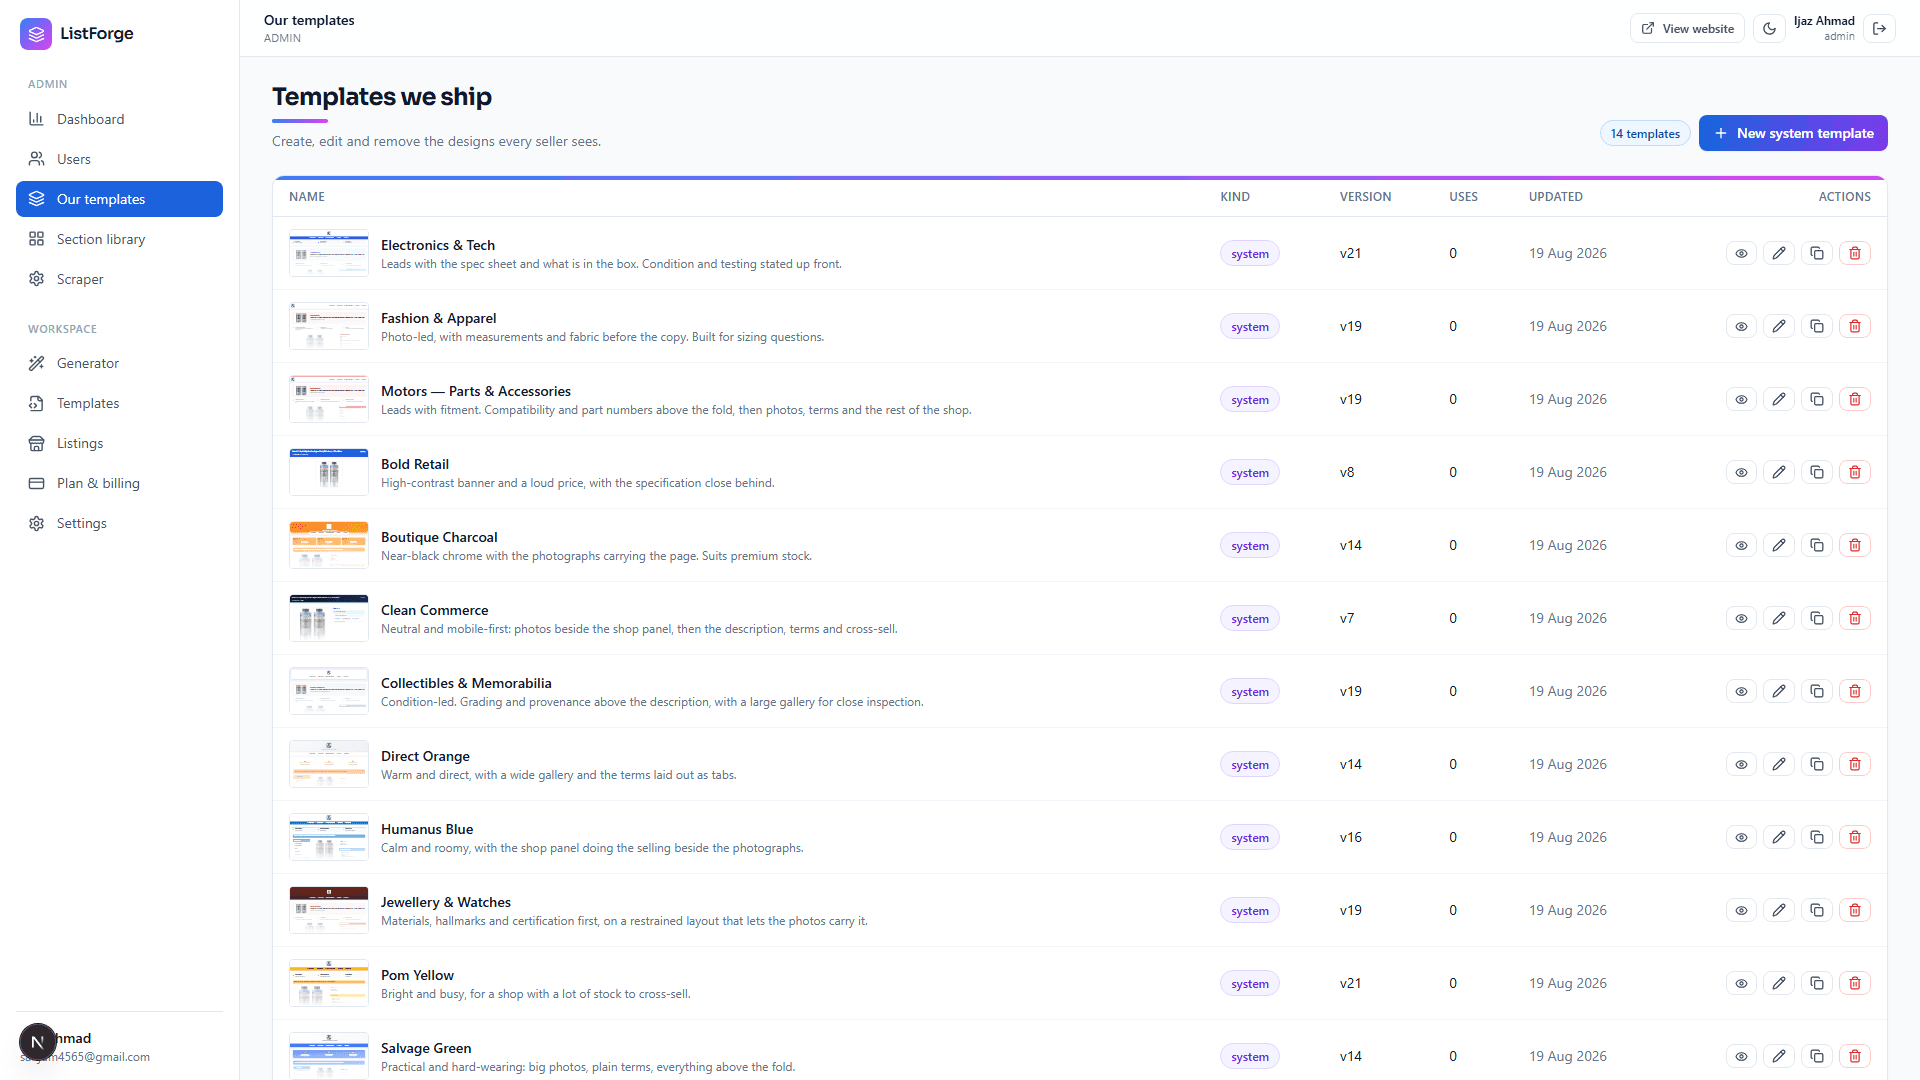This screenshot has width=1920, height=1080.
Task: Go to Listings in the sidebar
Action: click(x=119, y=443)
